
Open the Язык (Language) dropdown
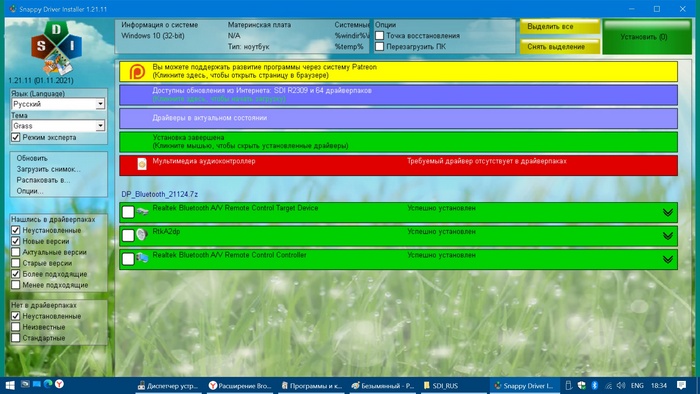coord(58,104)
